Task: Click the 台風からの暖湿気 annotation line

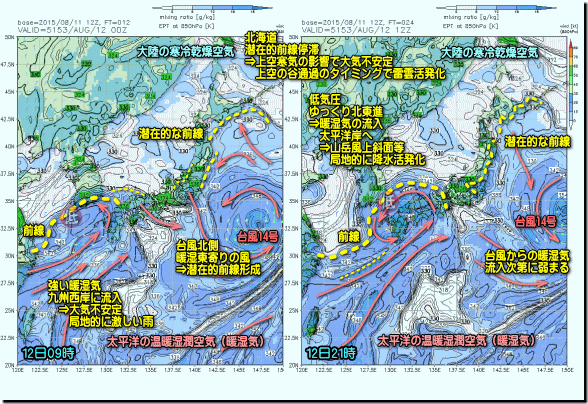Action: coord(527,256)
